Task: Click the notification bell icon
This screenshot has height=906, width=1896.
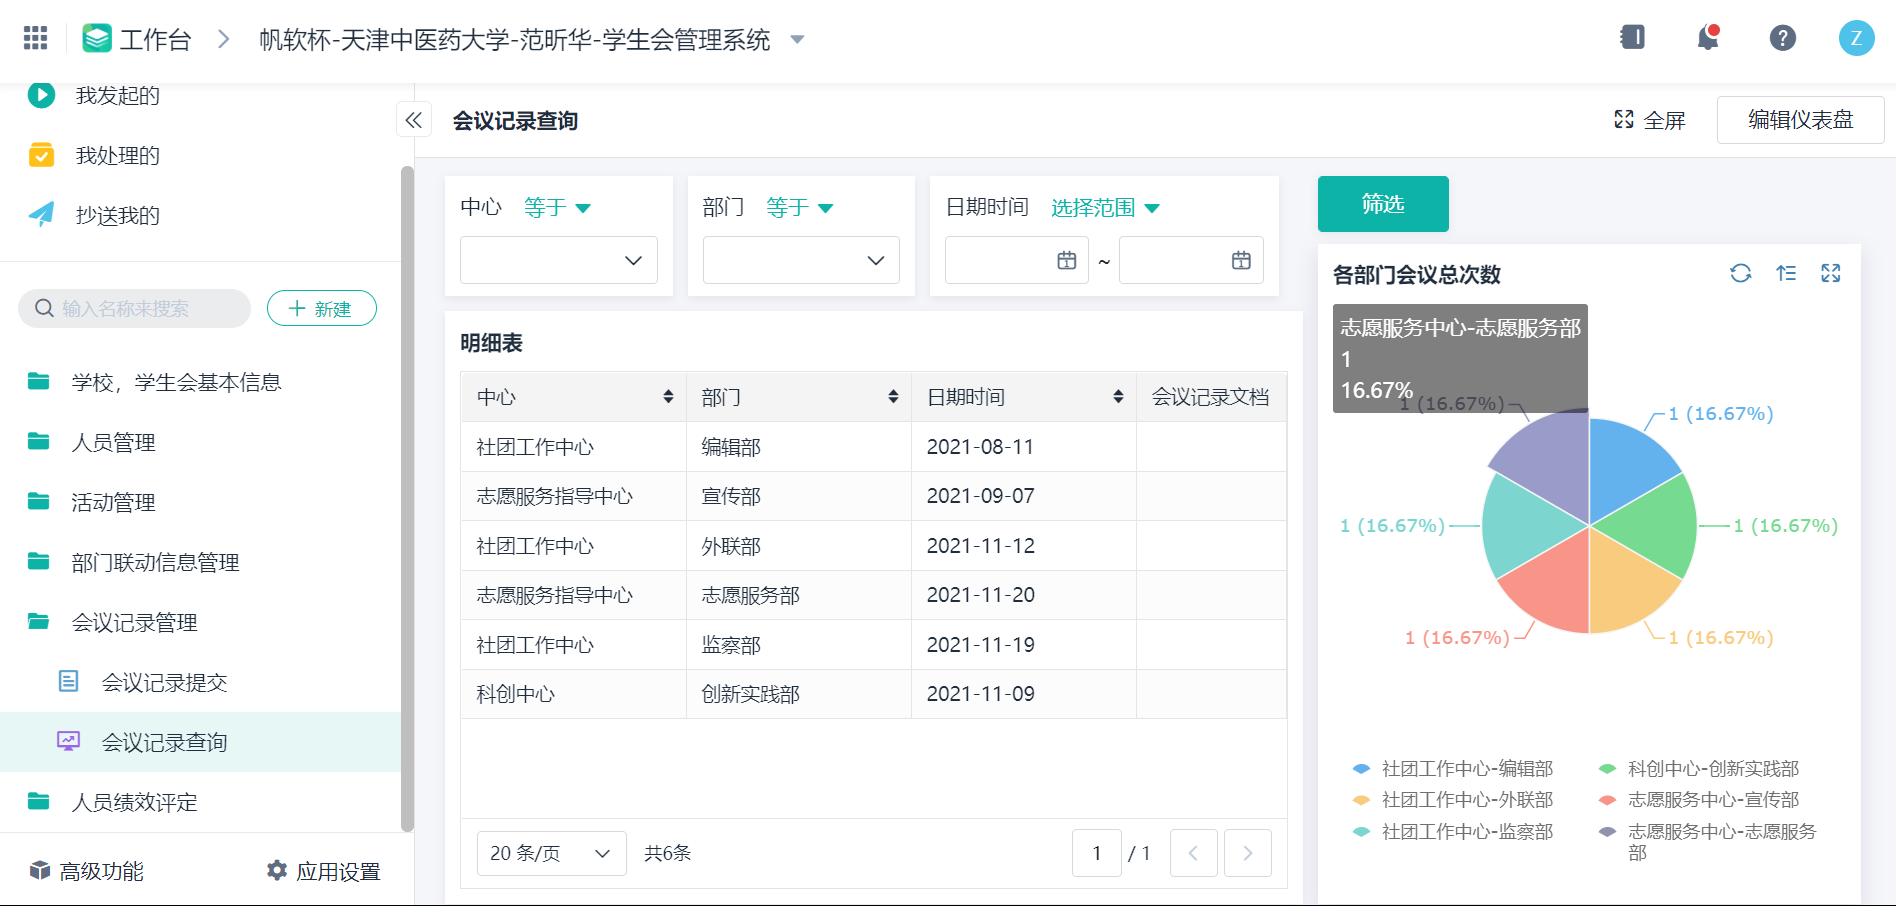Action: point(1708,38)
